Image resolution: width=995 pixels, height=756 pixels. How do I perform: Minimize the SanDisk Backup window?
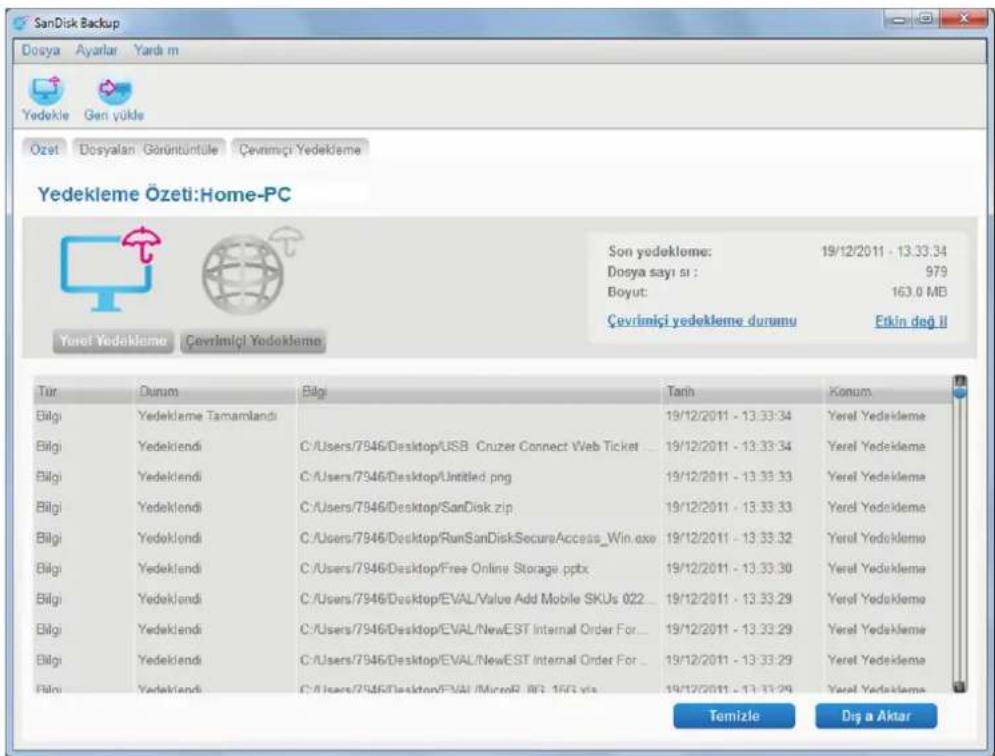pyautogui.click(x=898, y=20)
